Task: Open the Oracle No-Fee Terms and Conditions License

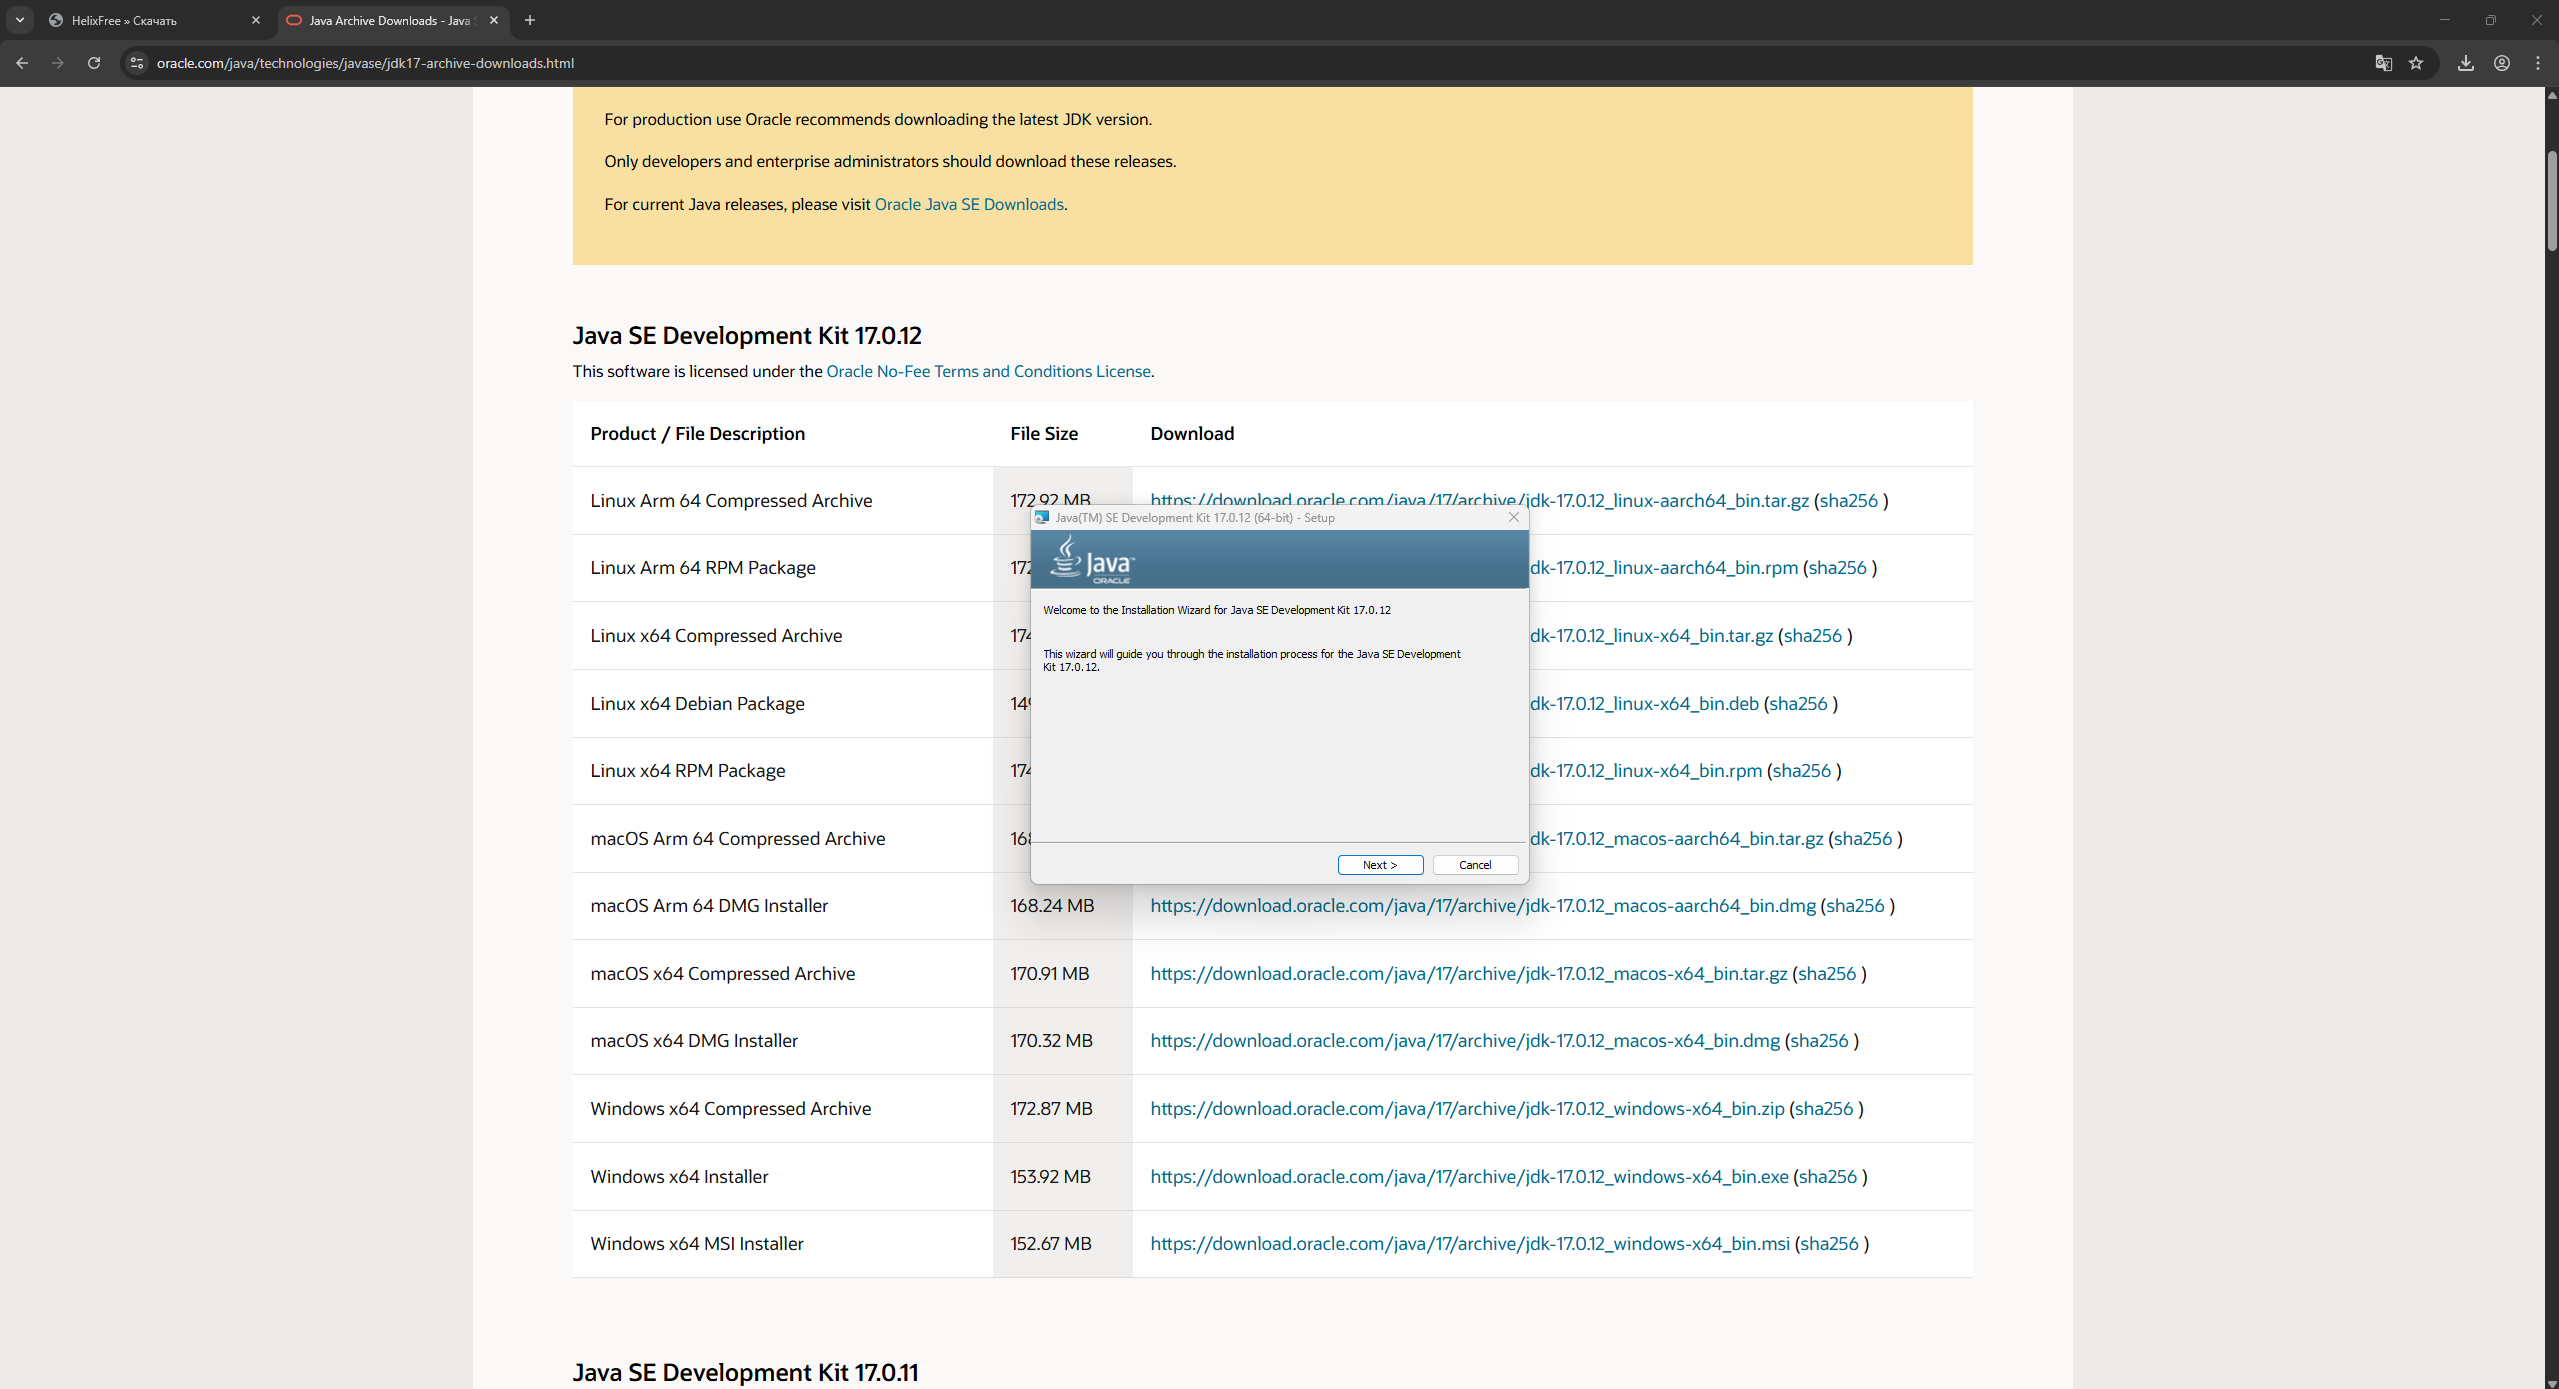Action: 988,371
